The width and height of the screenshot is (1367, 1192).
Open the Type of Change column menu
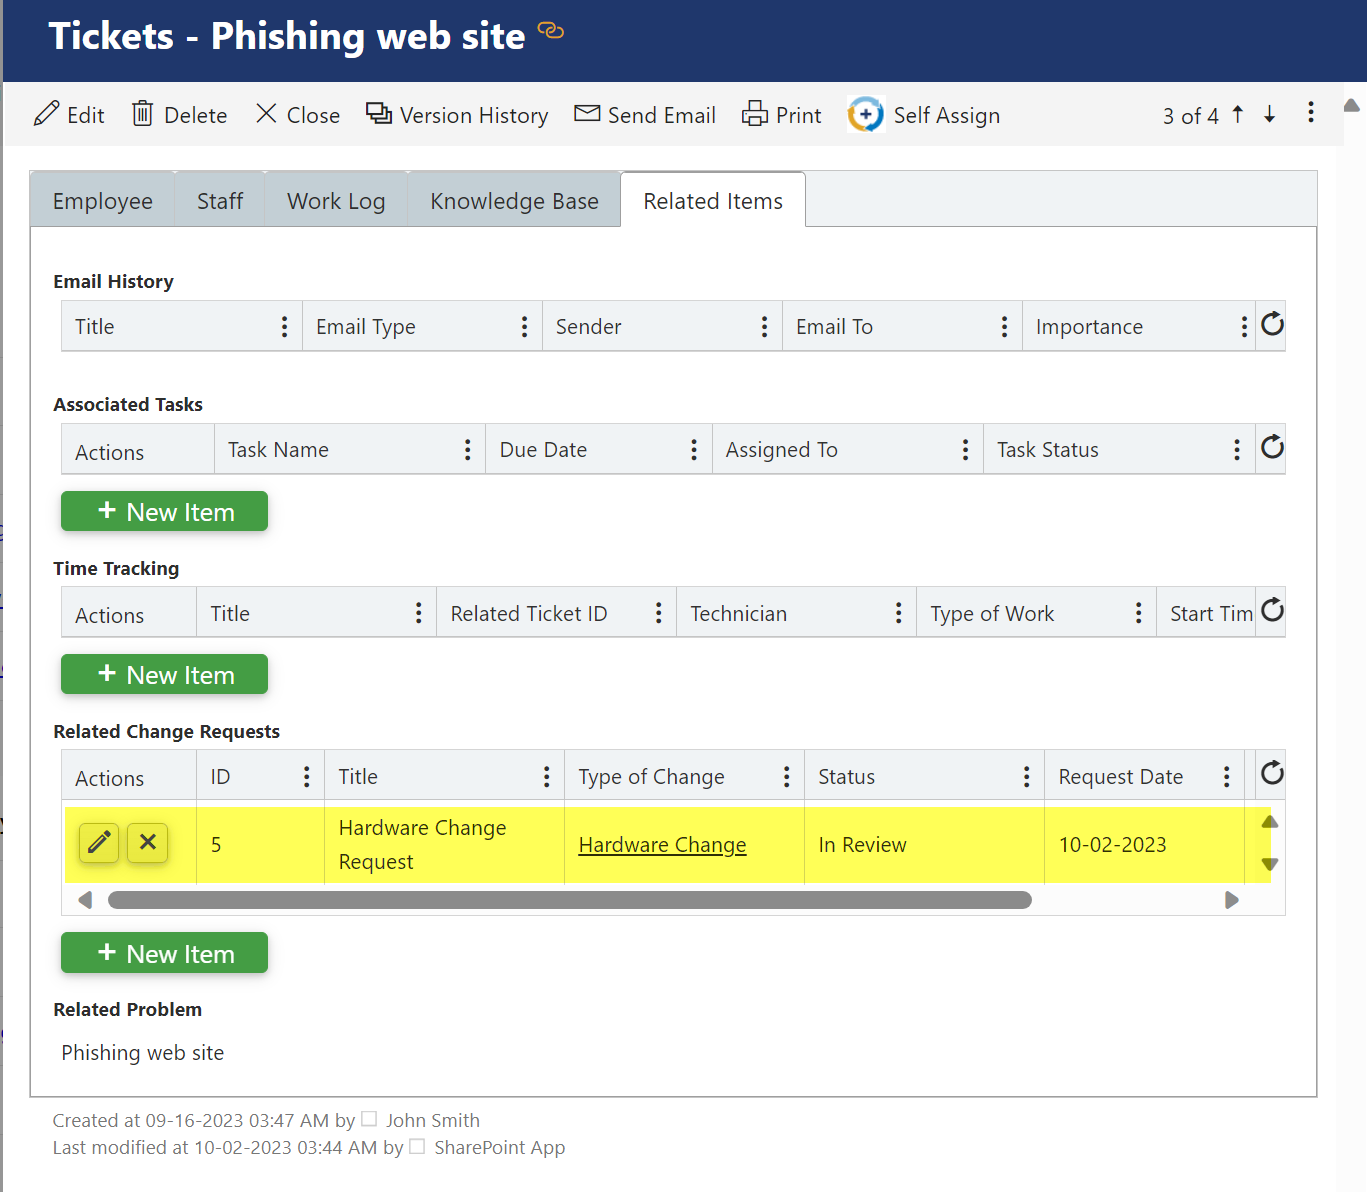point(786,777)
